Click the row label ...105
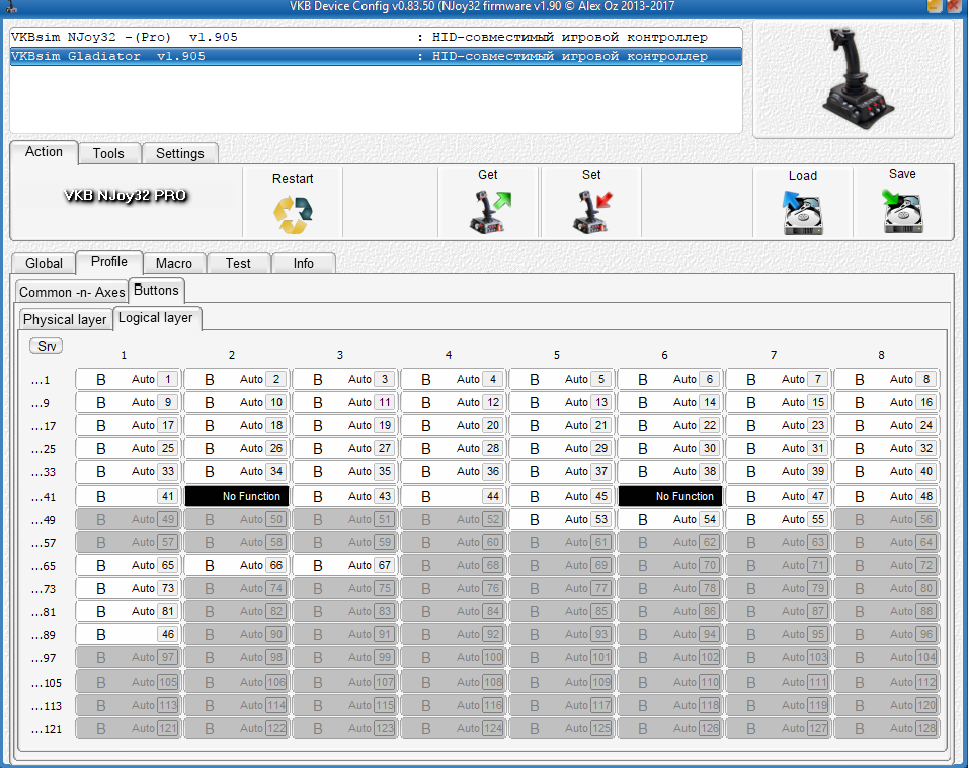 [x=46, y=683]
